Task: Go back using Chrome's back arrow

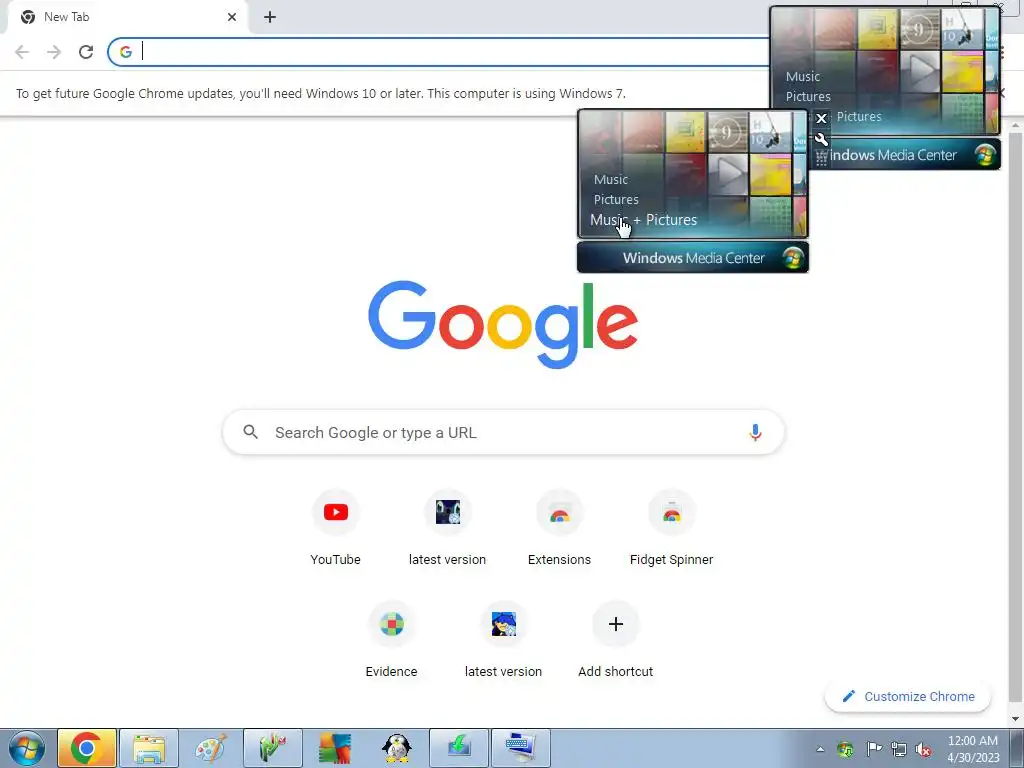Action: click(22, 52)
